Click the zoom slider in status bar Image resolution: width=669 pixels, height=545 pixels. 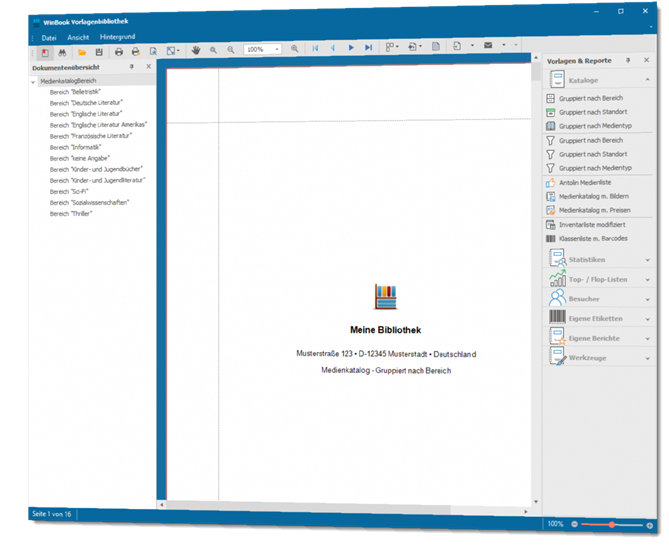[x=611, y=524]
